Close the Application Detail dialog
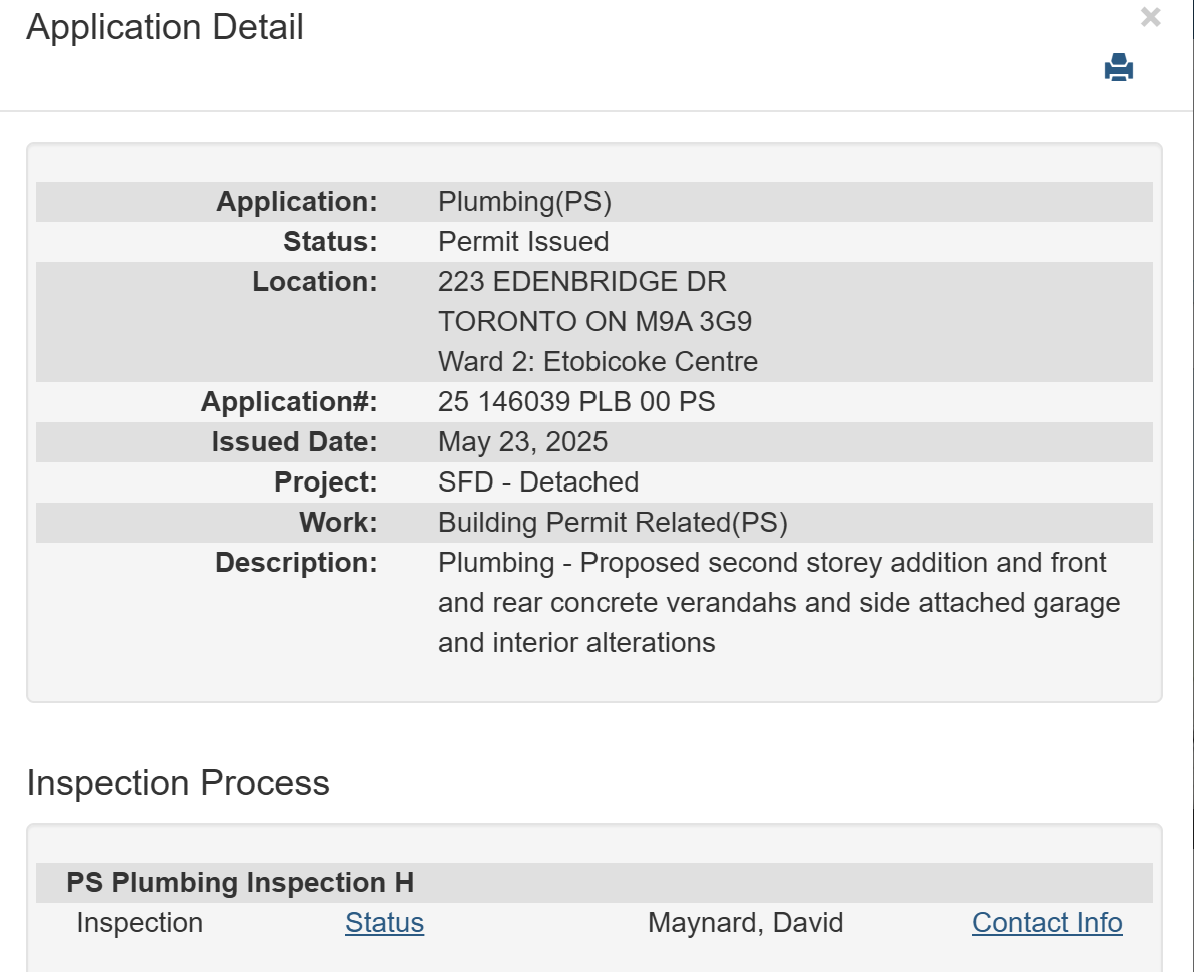1194x972 pixels. coord(1150,17)
